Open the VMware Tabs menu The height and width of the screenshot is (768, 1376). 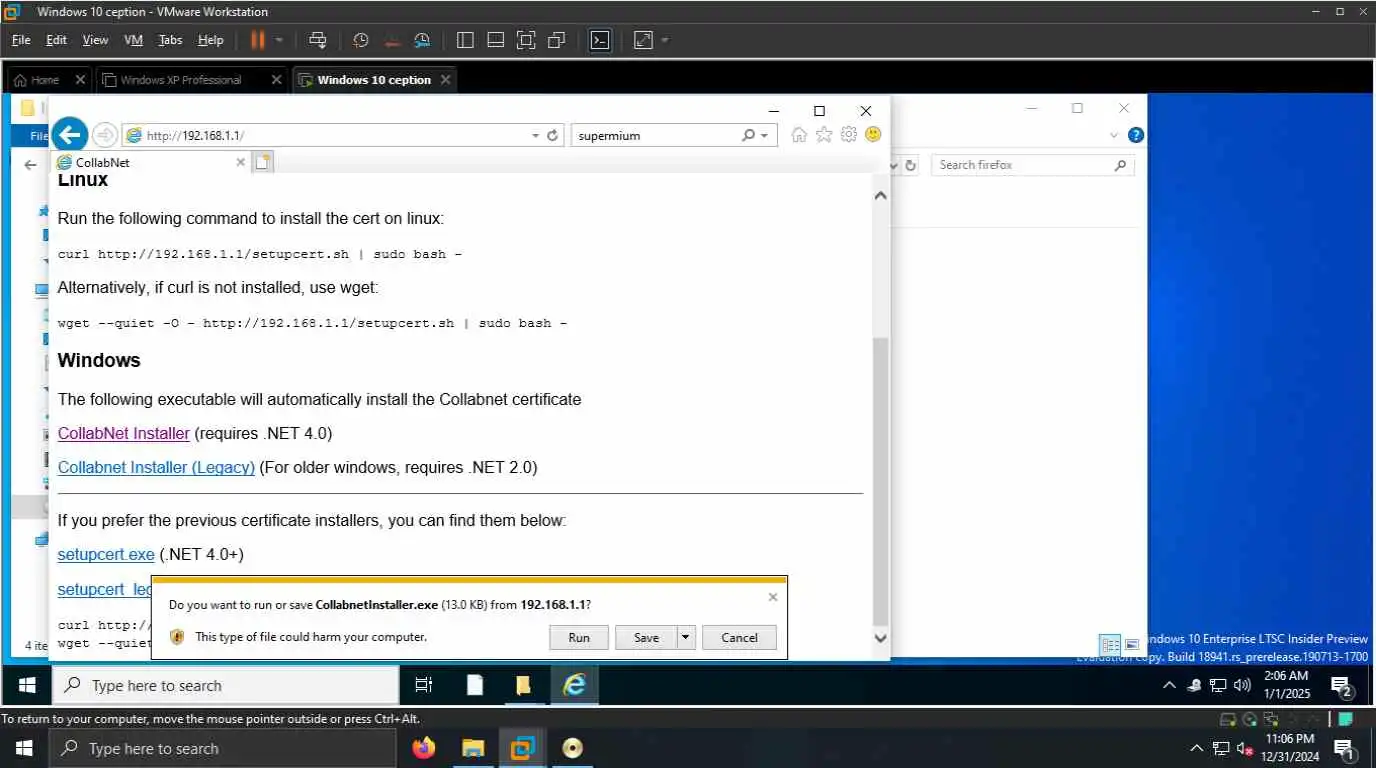click(170, 40)
